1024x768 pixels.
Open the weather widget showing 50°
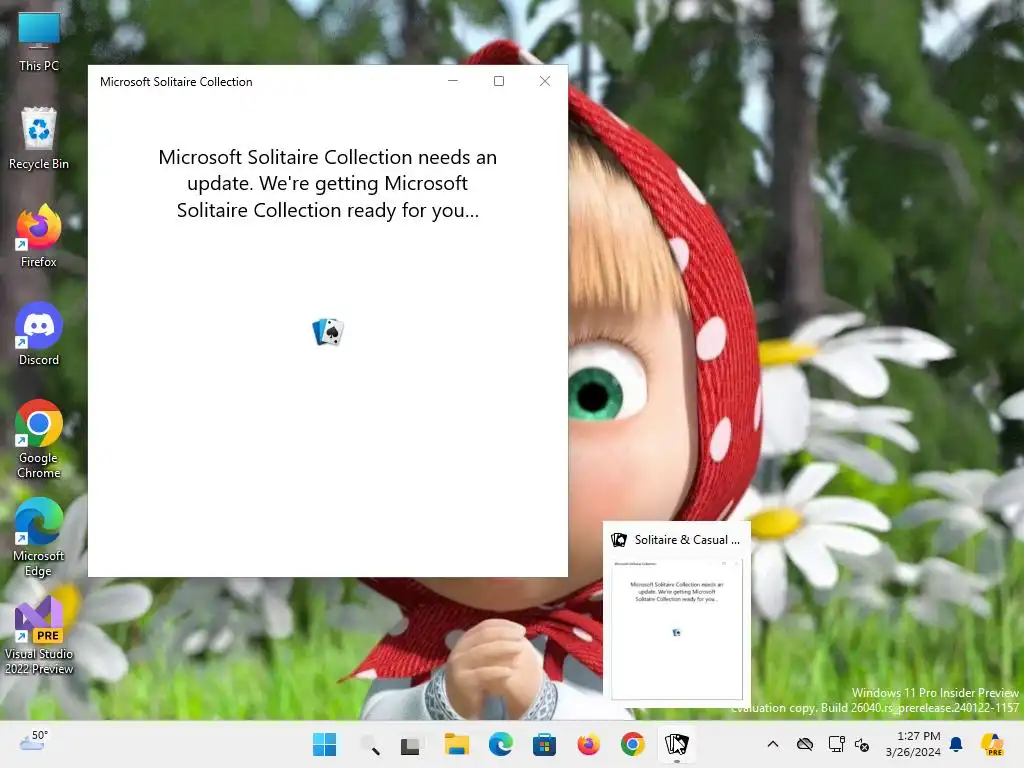[x=33, y=743]
